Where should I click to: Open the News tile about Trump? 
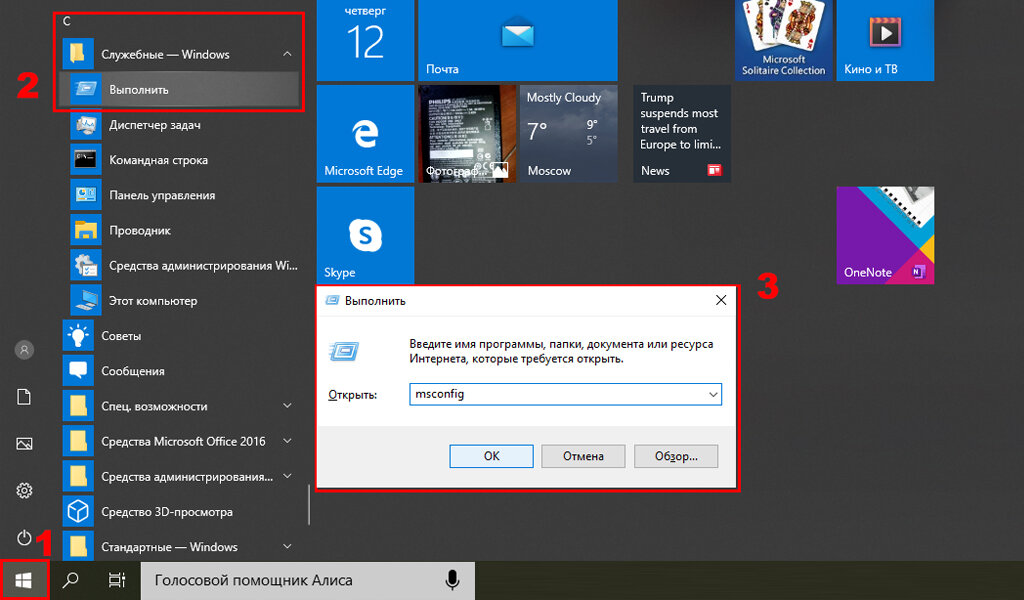(682, 134)
